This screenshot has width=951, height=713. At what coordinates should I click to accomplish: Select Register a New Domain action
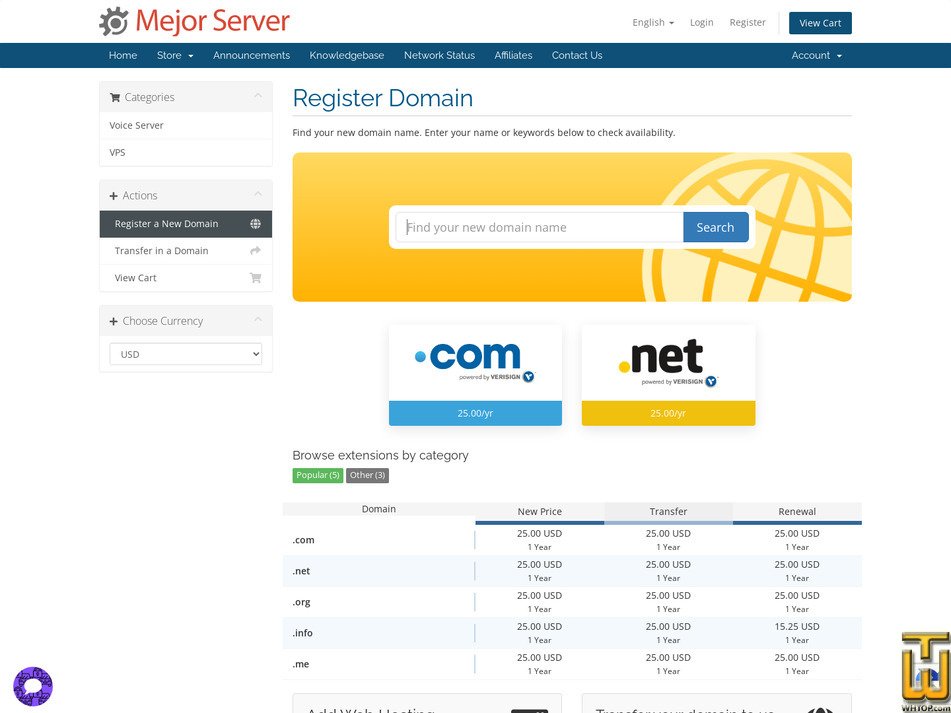(186, 224)
